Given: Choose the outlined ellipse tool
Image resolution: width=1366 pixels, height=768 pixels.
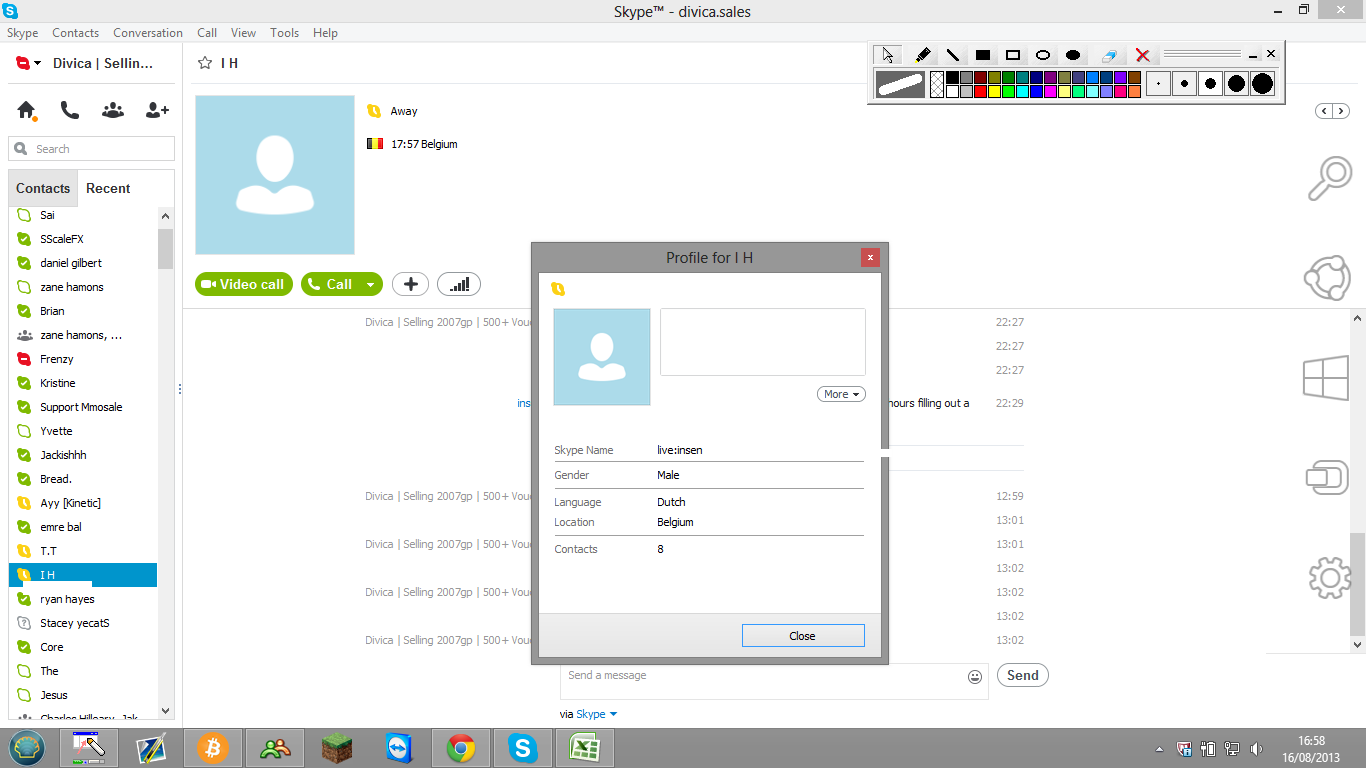Looking at the screenshot, I should click(x=1043, y=55).
